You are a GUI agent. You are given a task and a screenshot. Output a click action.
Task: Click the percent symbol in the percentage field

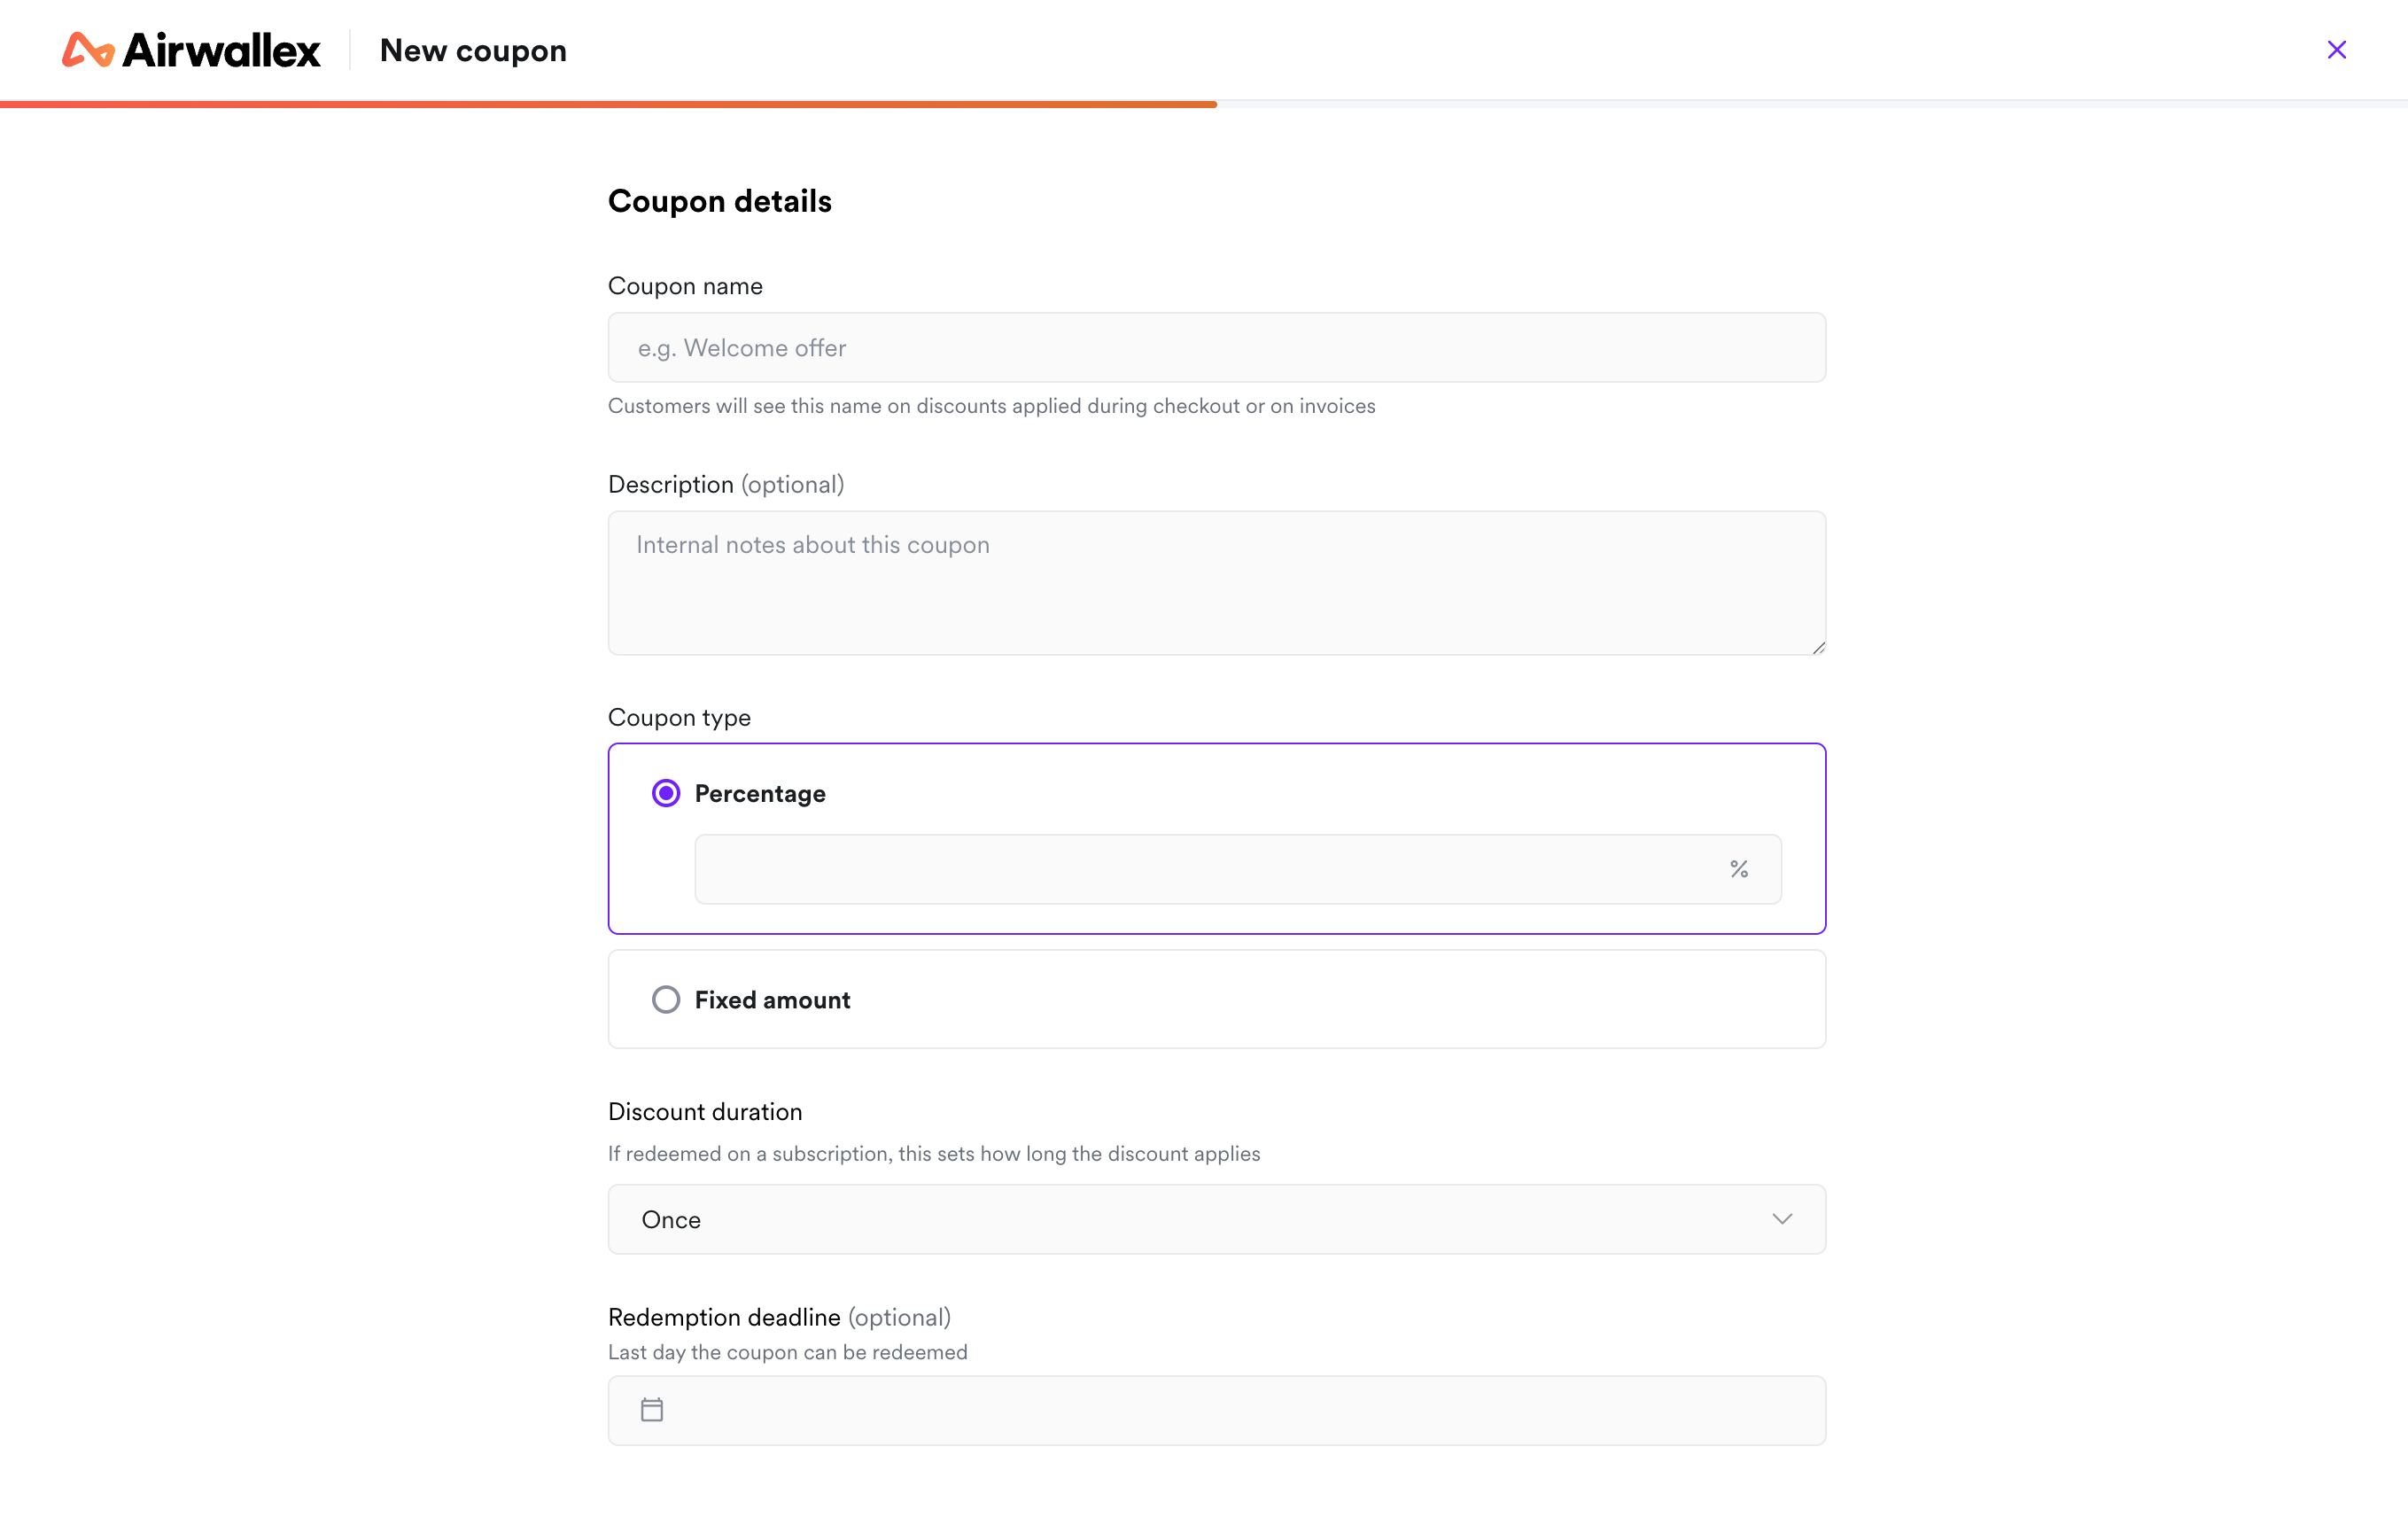point(1739,869)
